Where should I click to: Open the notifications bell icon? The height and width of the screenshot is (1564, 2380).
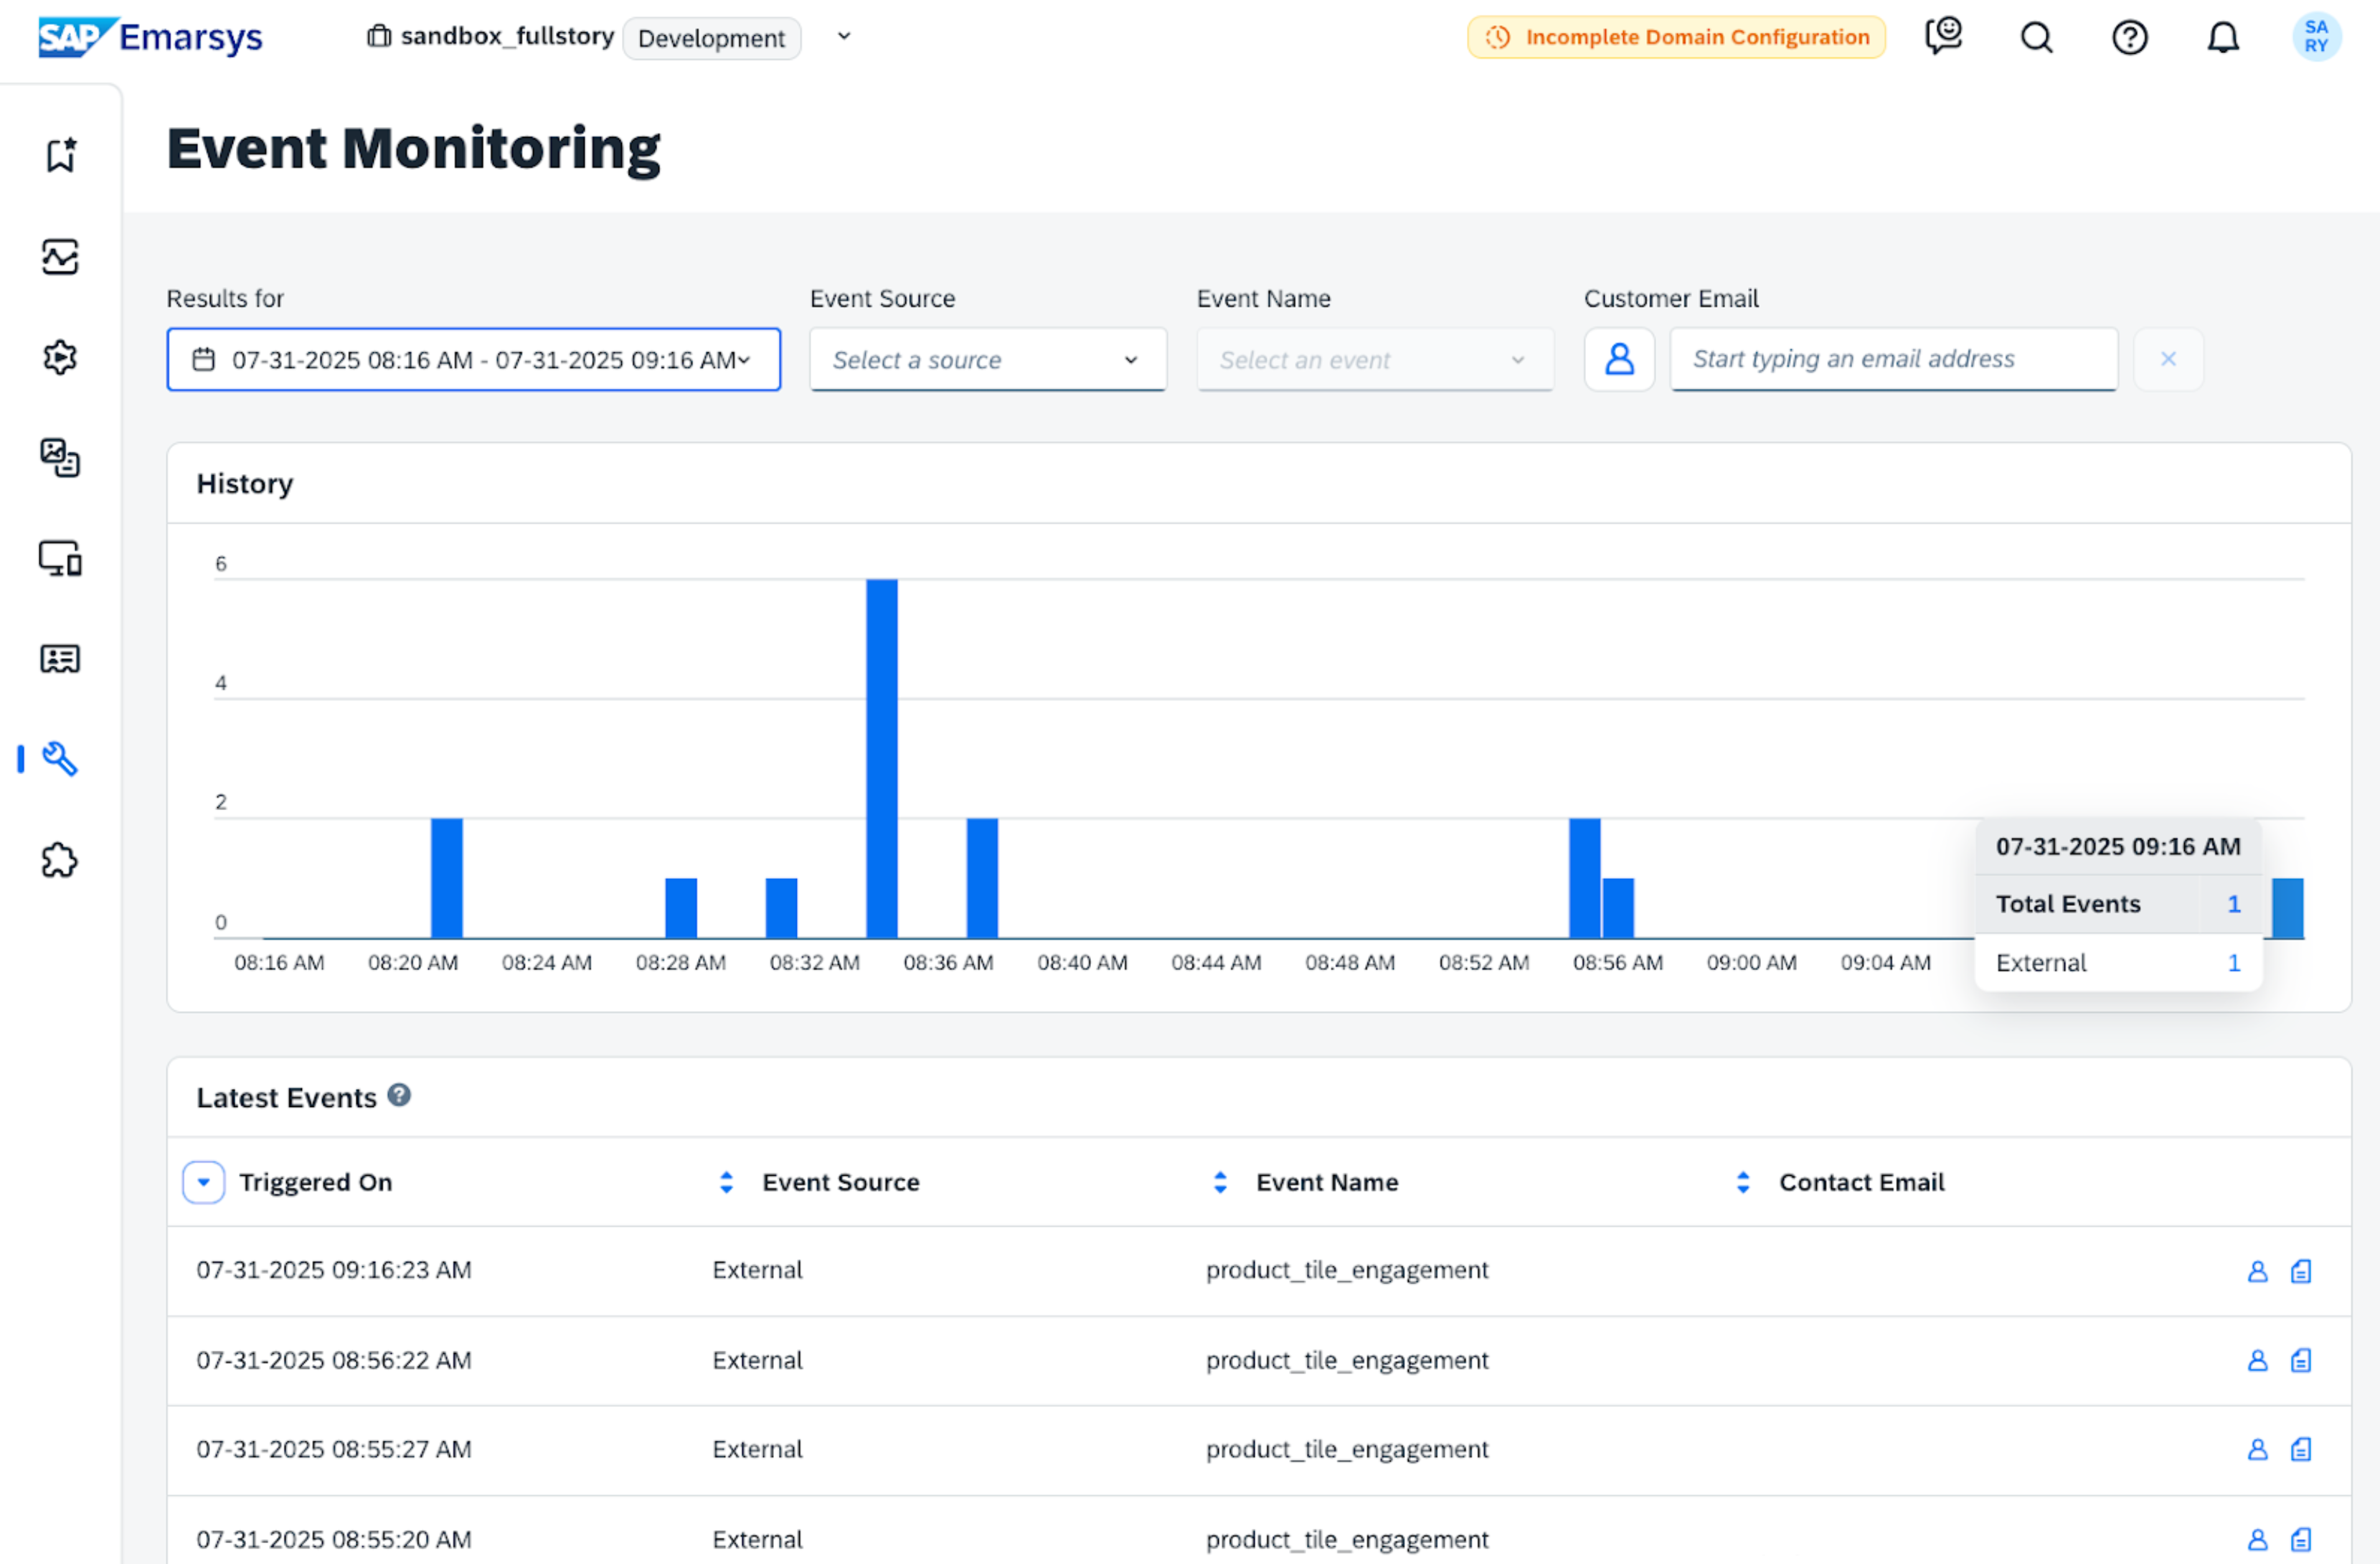pyautogui.click(x=2222, y=38)
